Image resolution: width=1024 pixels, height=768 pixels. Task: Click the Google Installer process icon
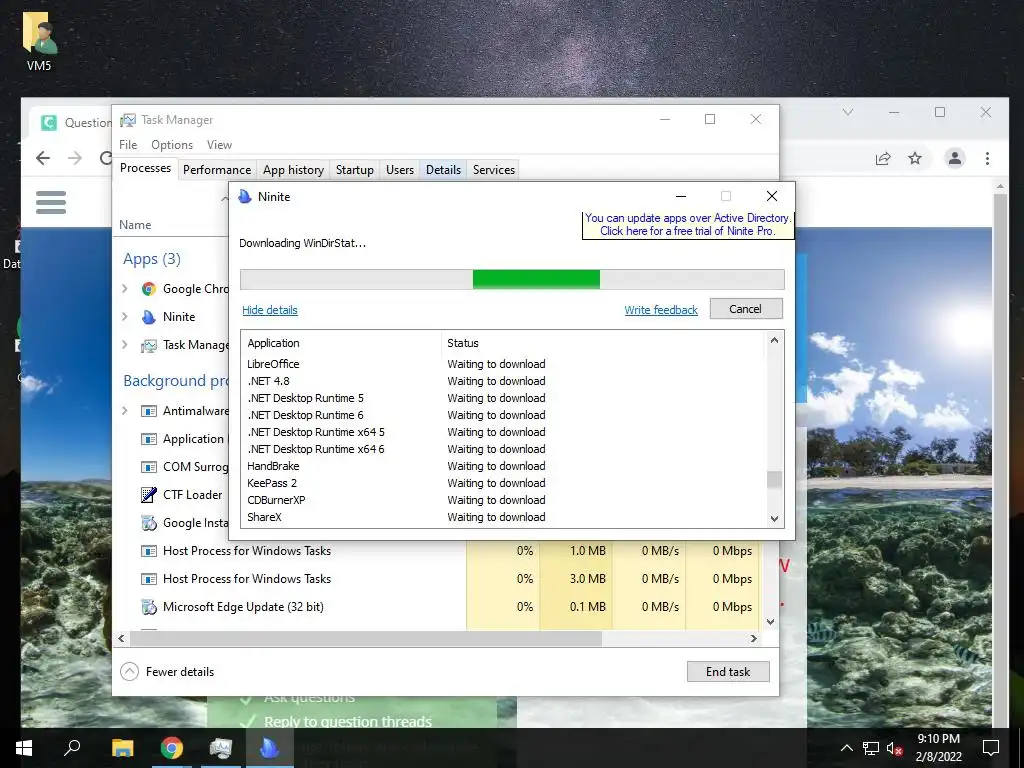click(x=149, y=523)
